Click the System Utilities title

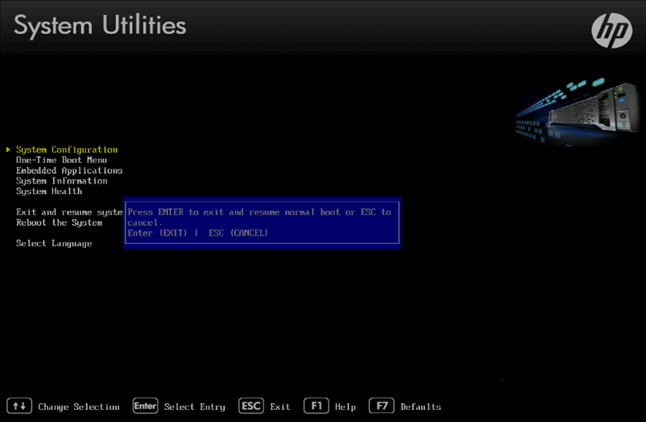(100, 26)
